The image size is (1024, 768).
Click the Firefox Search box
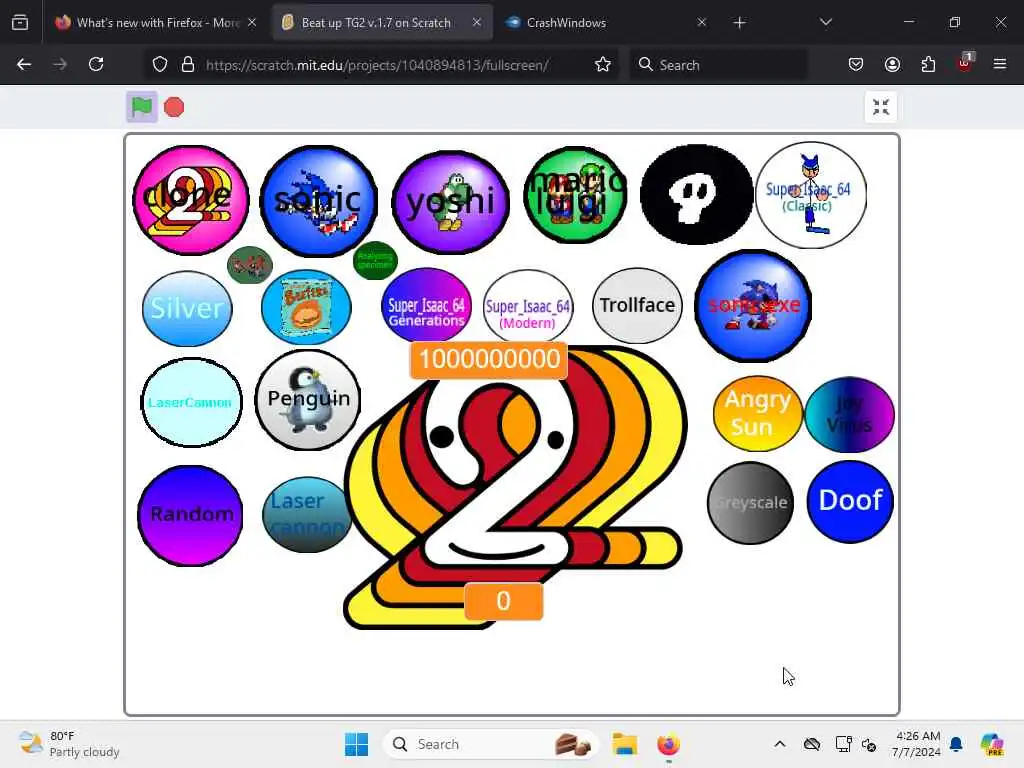pos(718,65)
